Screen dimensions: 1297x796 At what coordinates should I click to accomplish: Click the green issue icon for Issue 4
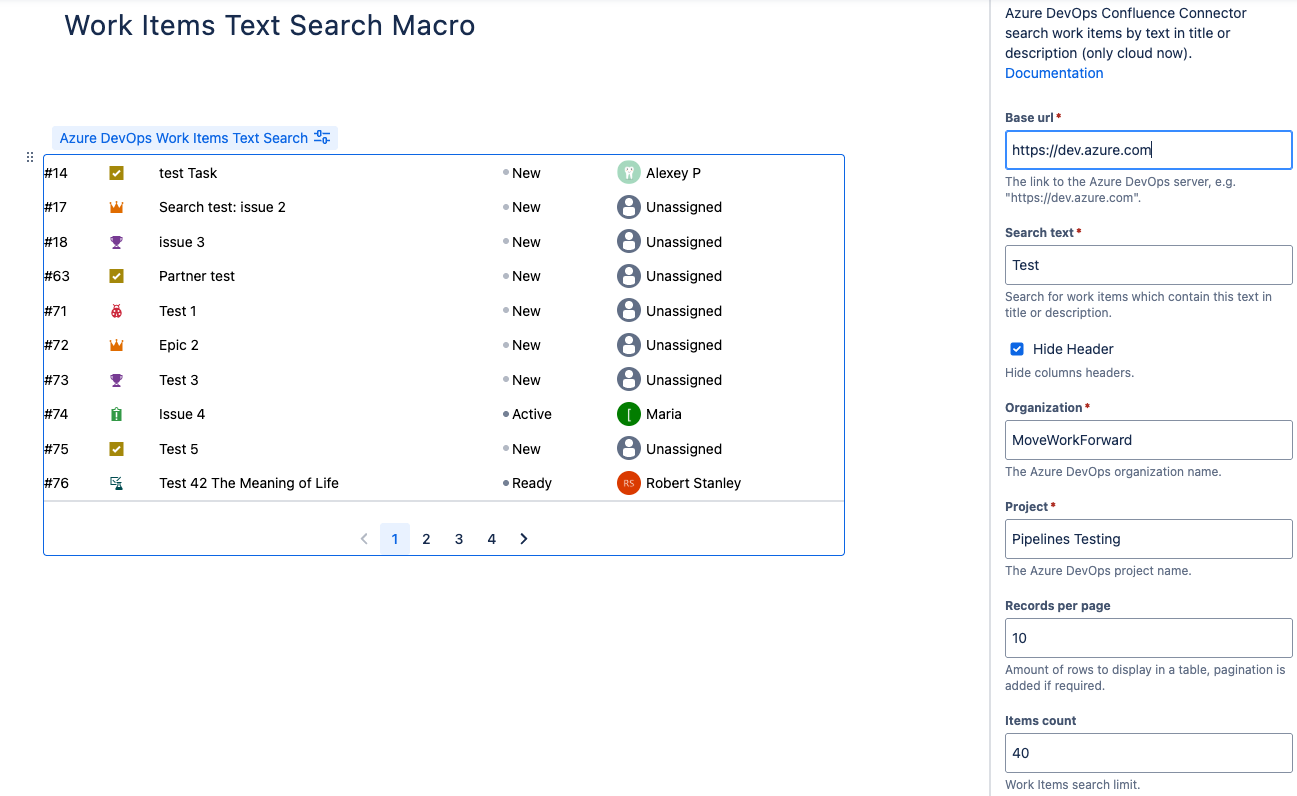pyautogui.click(x=116, y=414)
